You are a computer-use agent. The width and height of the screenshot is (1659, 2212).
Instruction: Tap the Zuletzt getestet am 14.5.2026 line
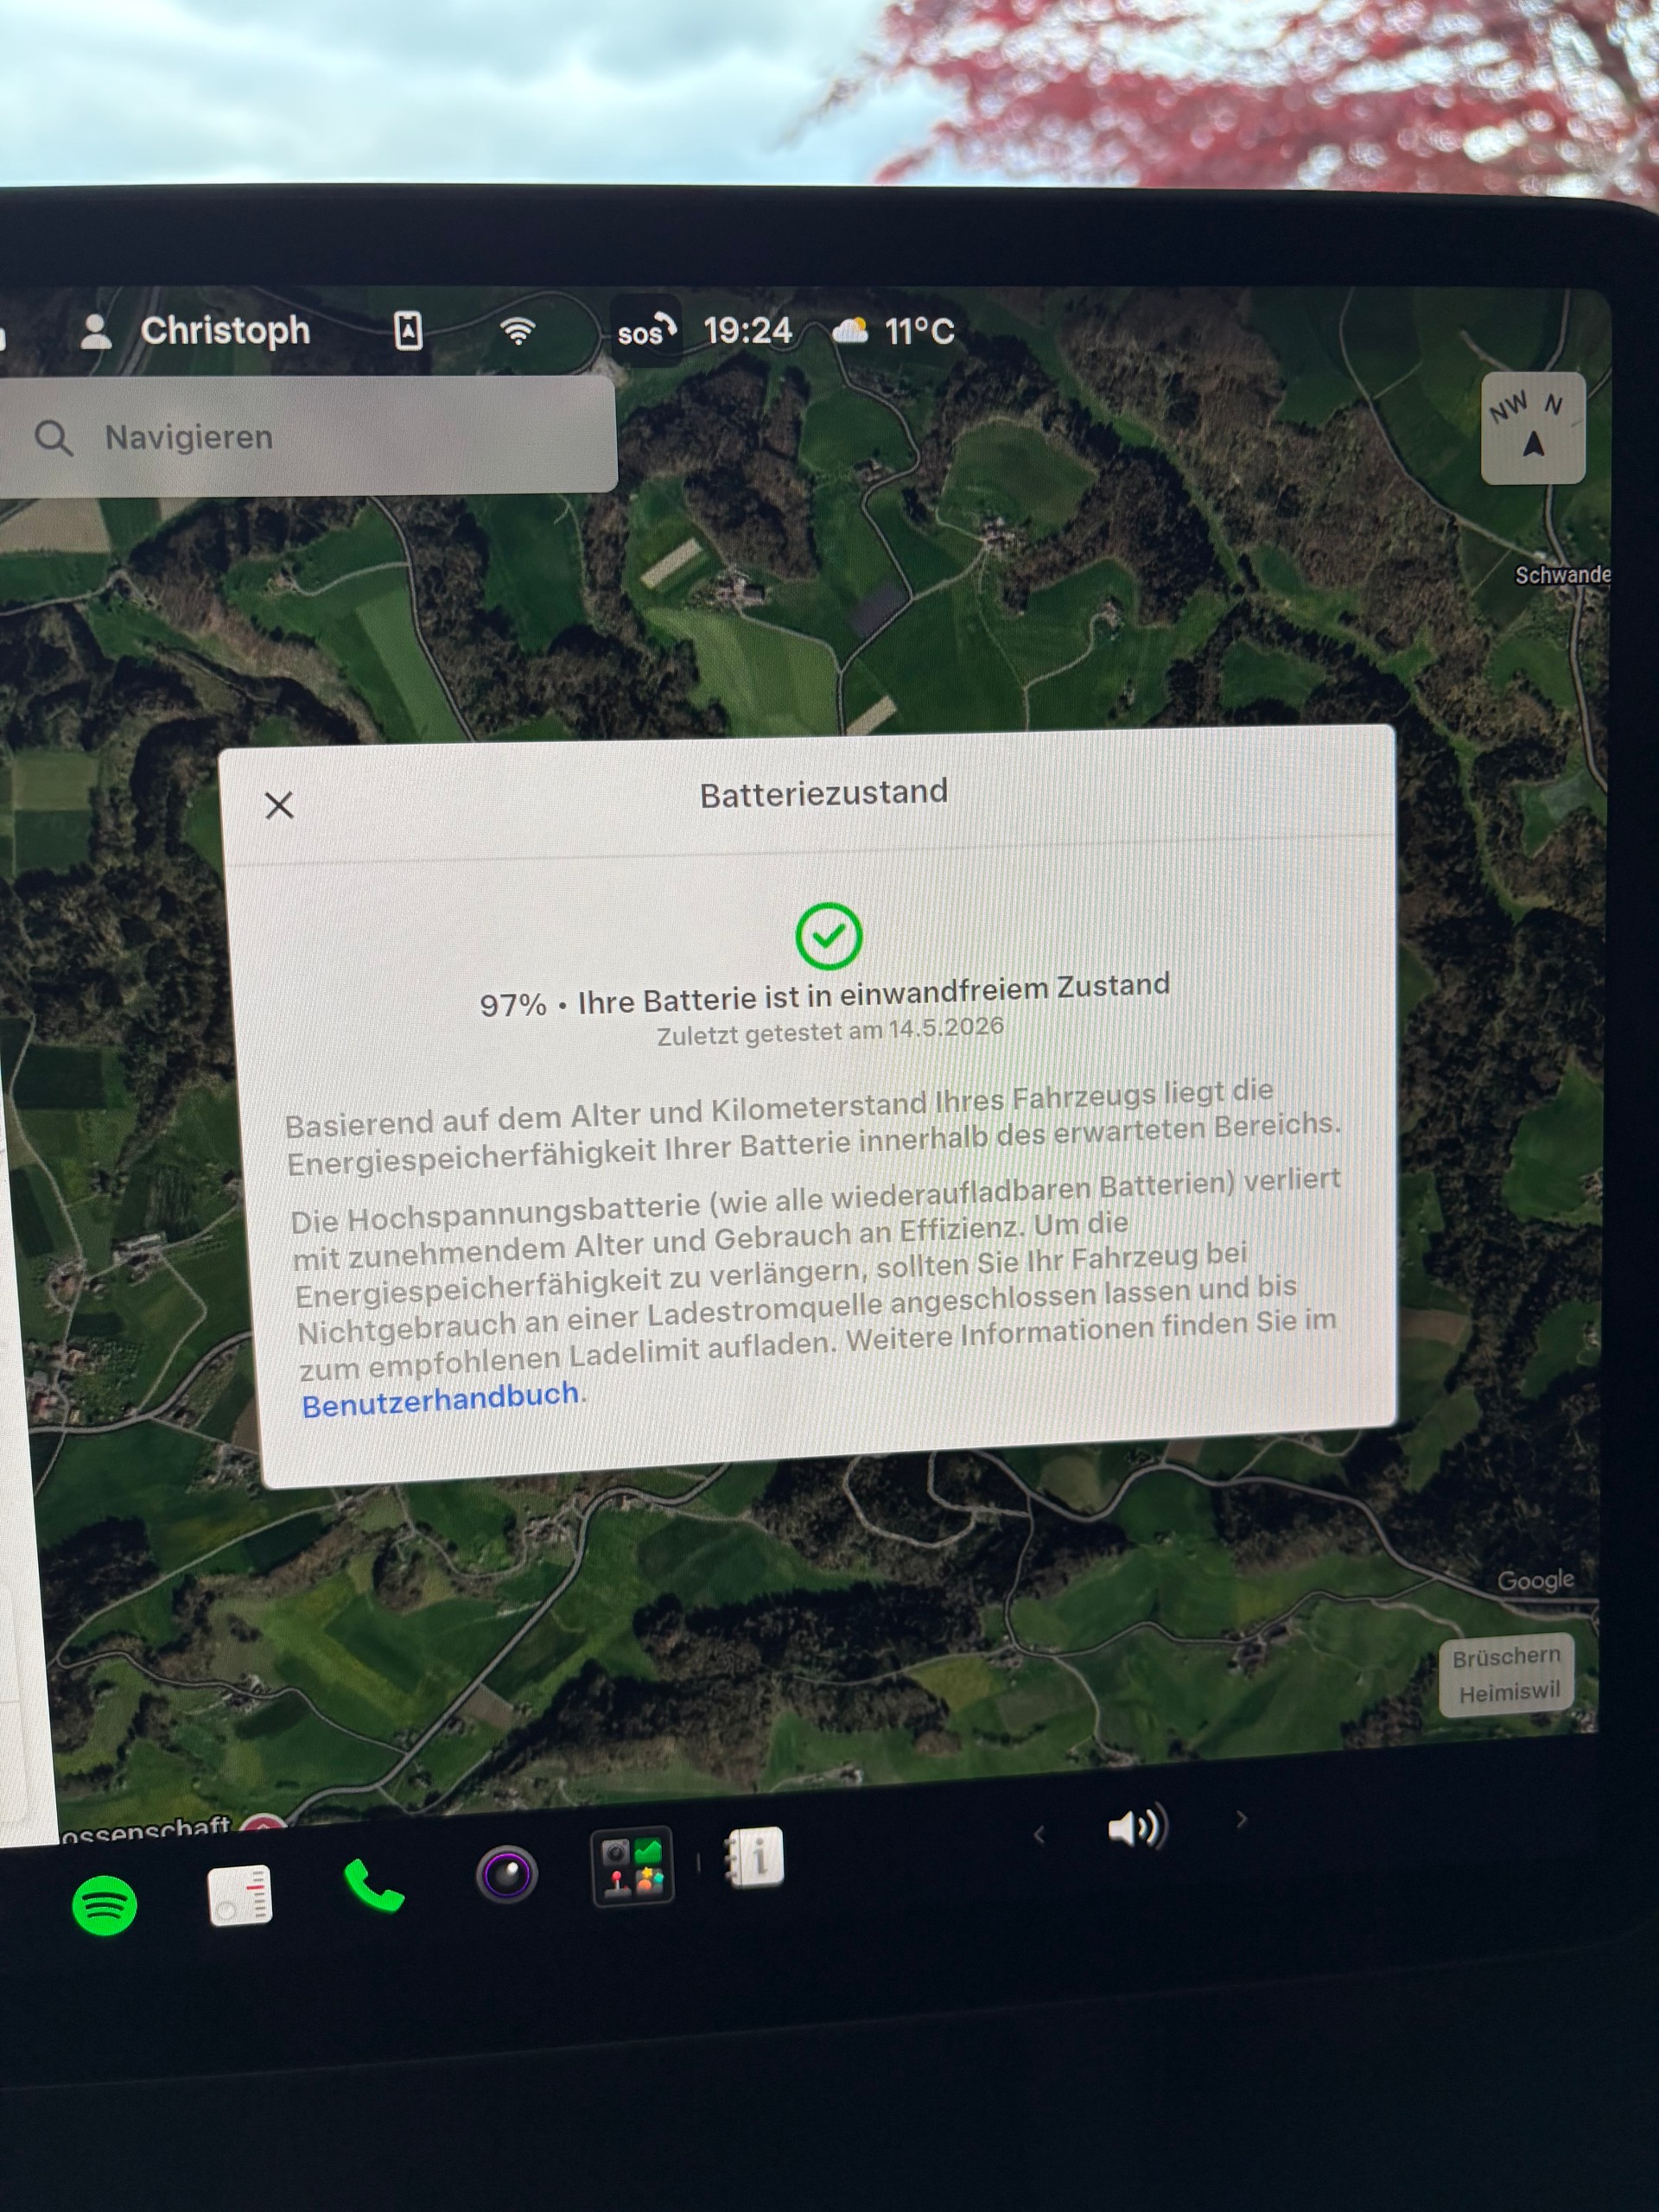[x=830, y=1031]
